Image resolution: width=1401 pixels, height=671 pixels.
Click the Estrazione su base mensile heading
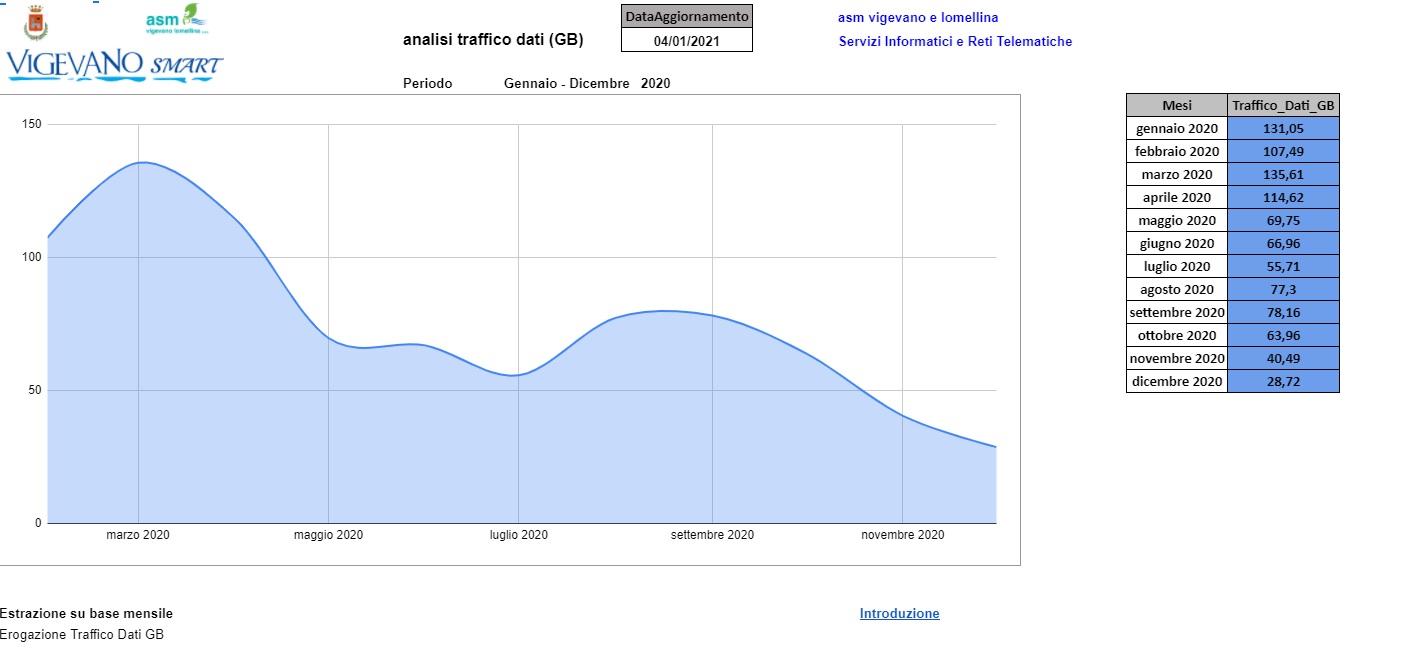87,614
